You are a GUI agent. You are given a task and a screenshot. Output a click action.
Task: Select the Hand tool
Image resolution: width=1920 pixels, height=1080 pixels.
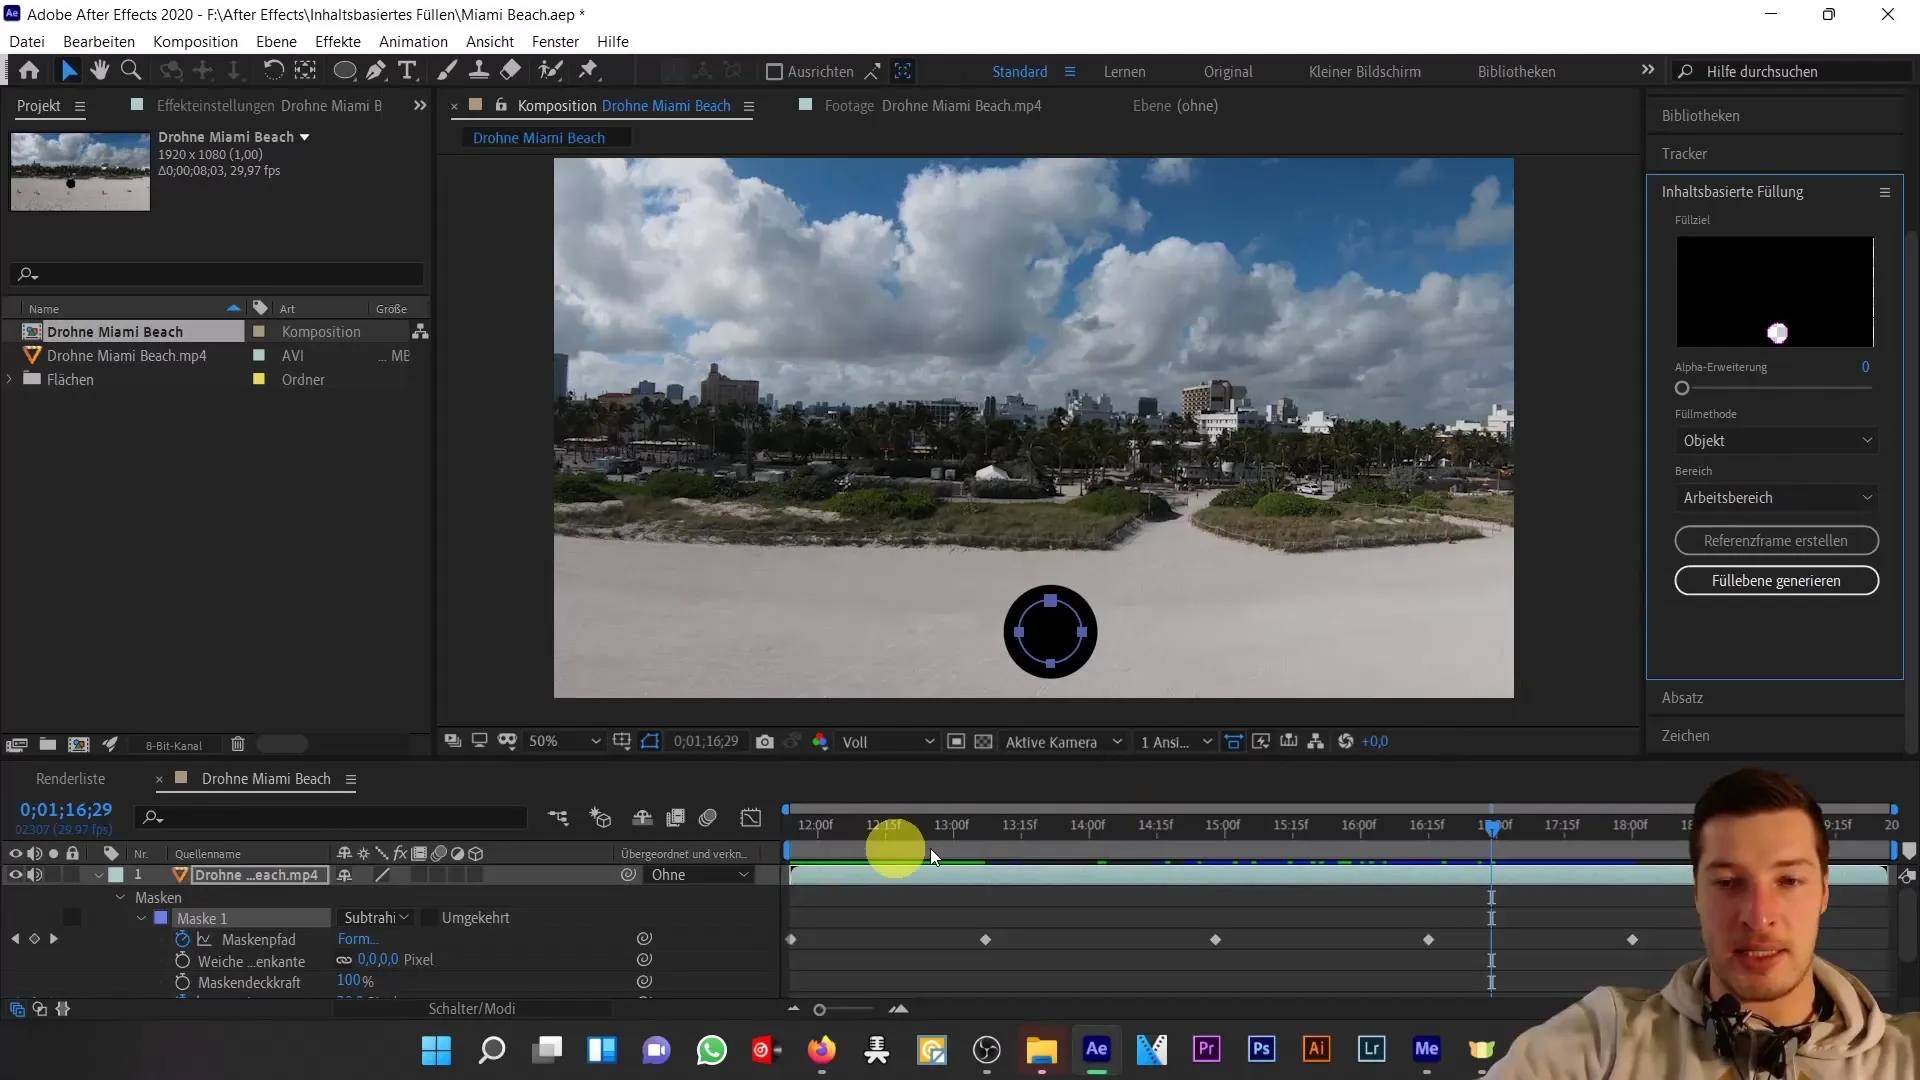point(99,71)
